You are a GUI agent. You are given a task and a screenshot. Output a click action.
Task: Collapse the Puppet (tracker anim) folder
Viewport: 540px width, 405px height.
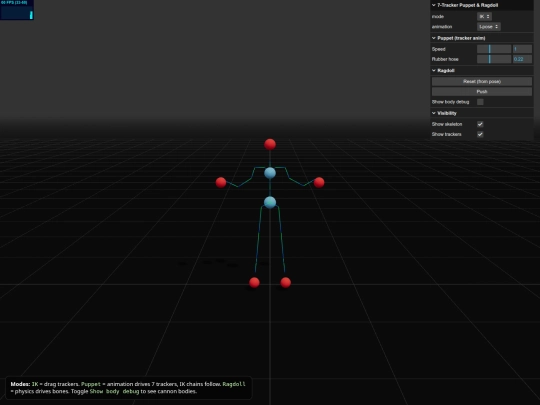pos(481,38)
